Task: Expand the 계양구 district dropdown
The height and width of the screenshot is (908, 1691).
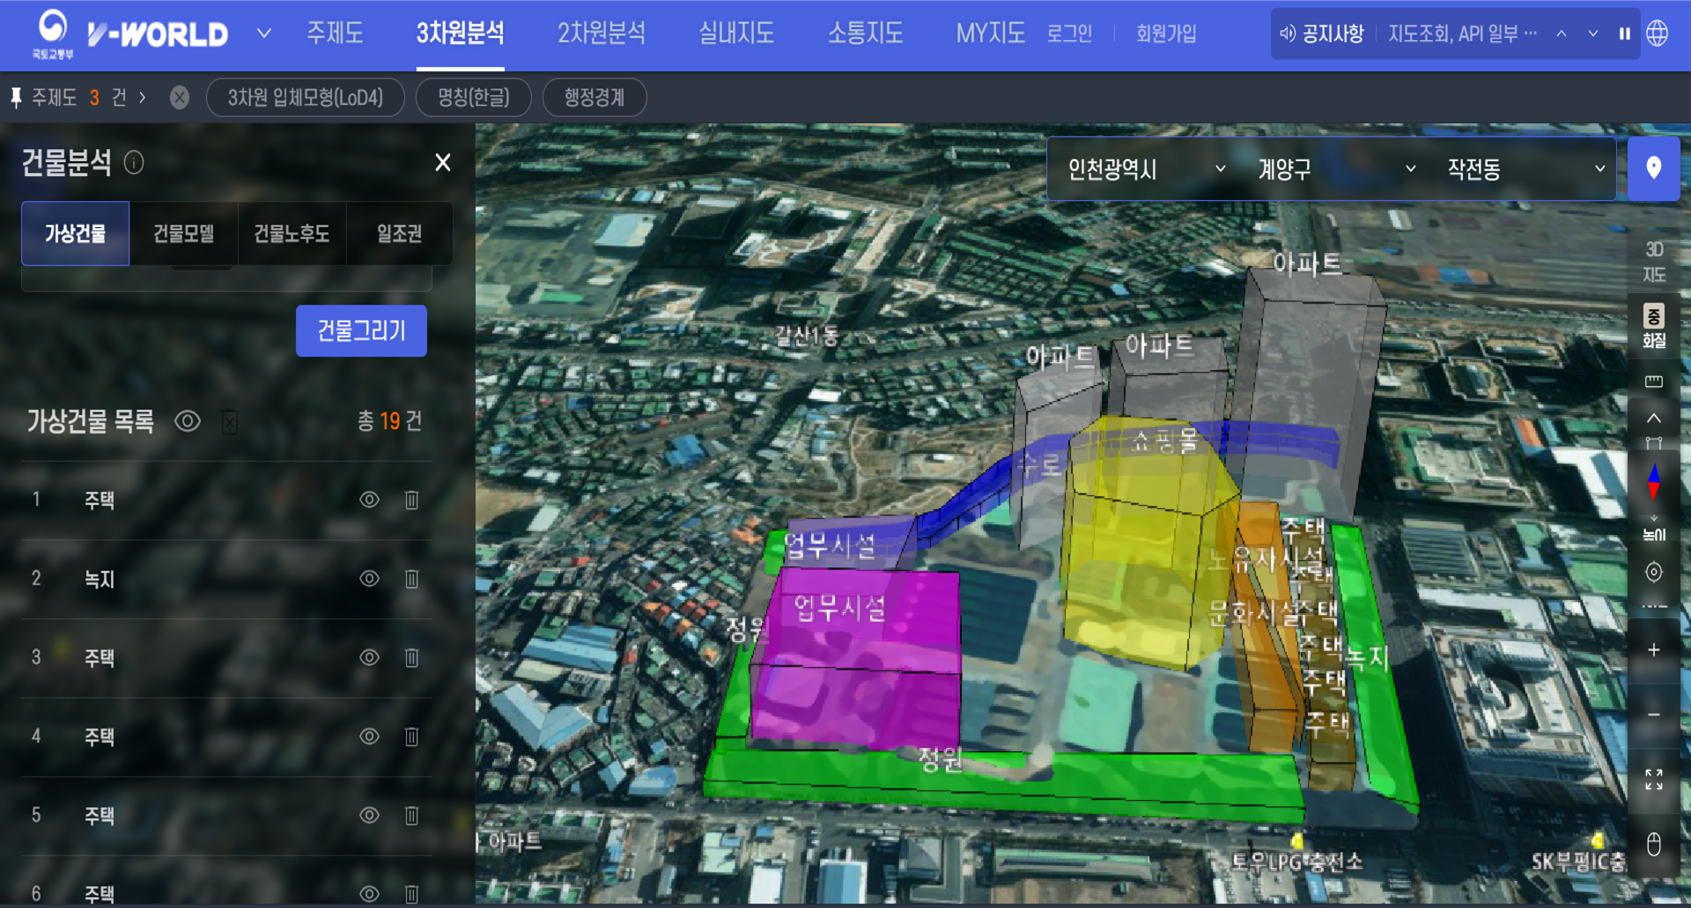Action: [x=1335, y=170]
